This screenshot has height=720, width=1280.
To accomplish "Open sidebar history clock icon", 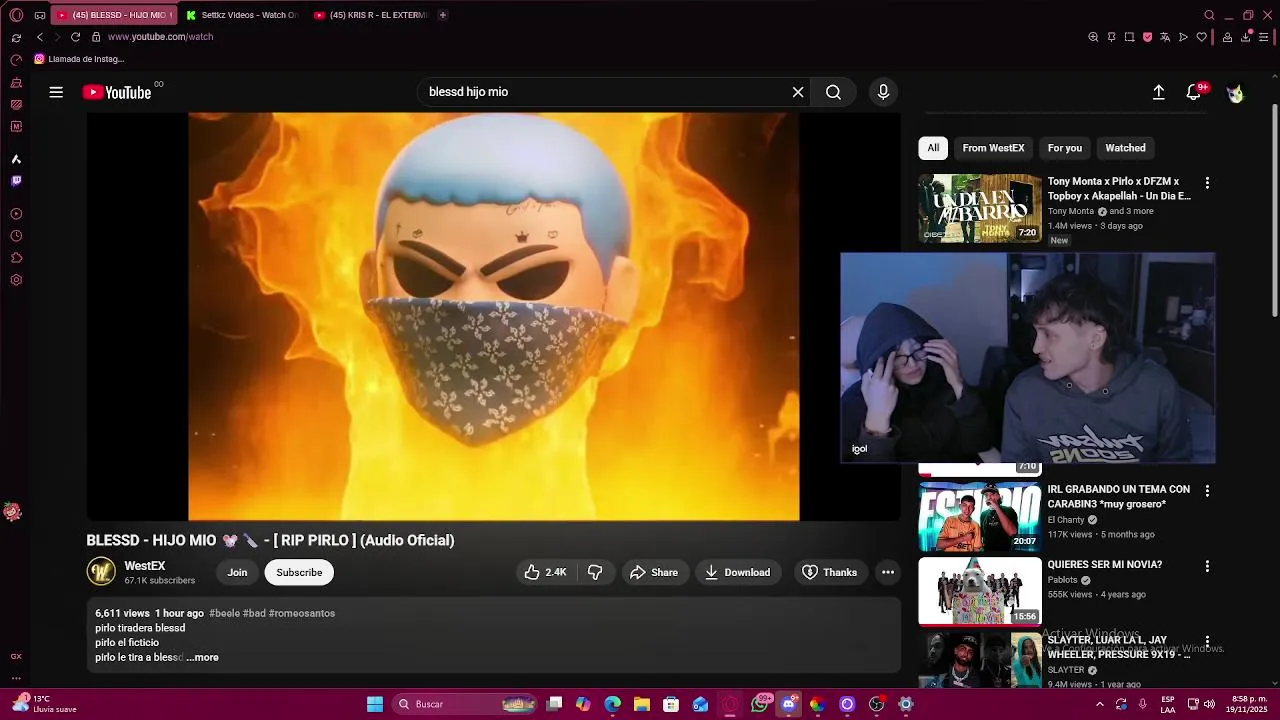I will (16, 236).
